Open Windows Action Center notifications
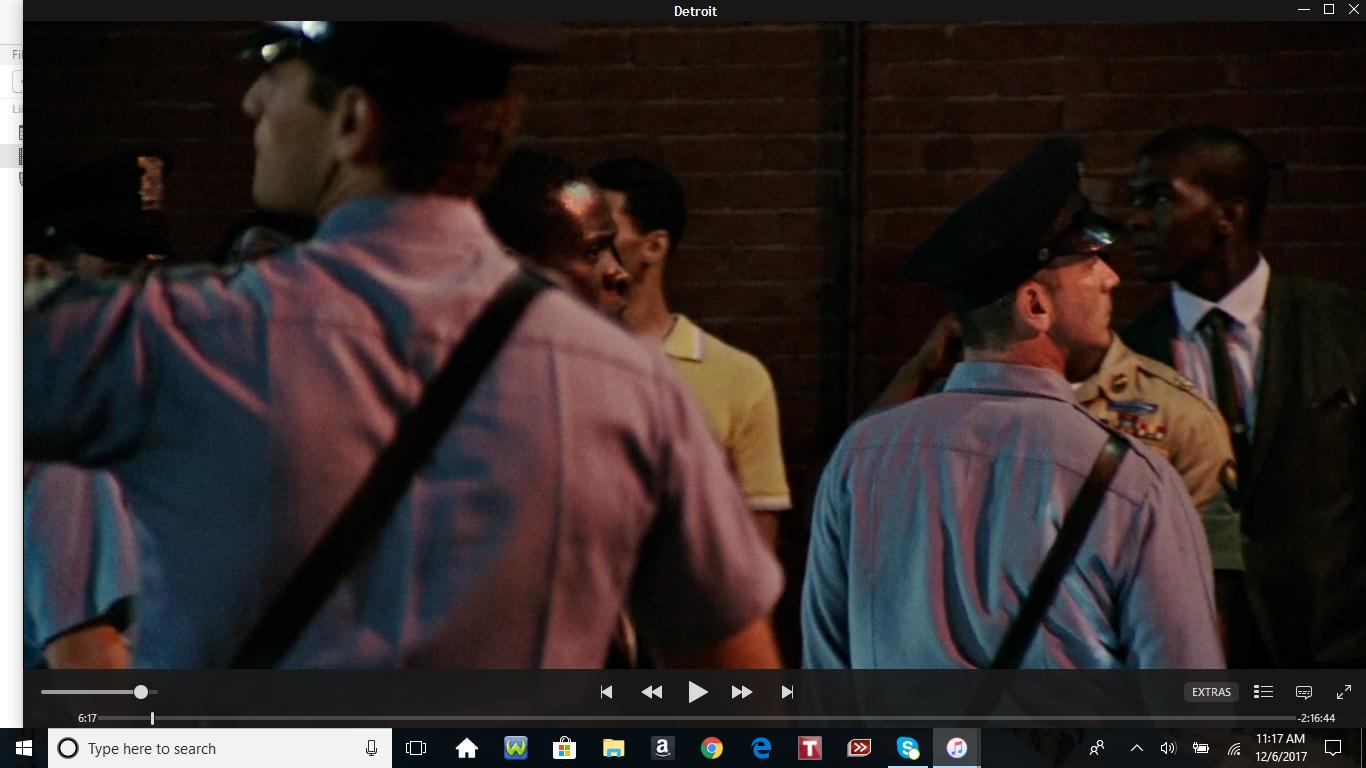The image size is (1366, 768). (x=1332, y=748)
